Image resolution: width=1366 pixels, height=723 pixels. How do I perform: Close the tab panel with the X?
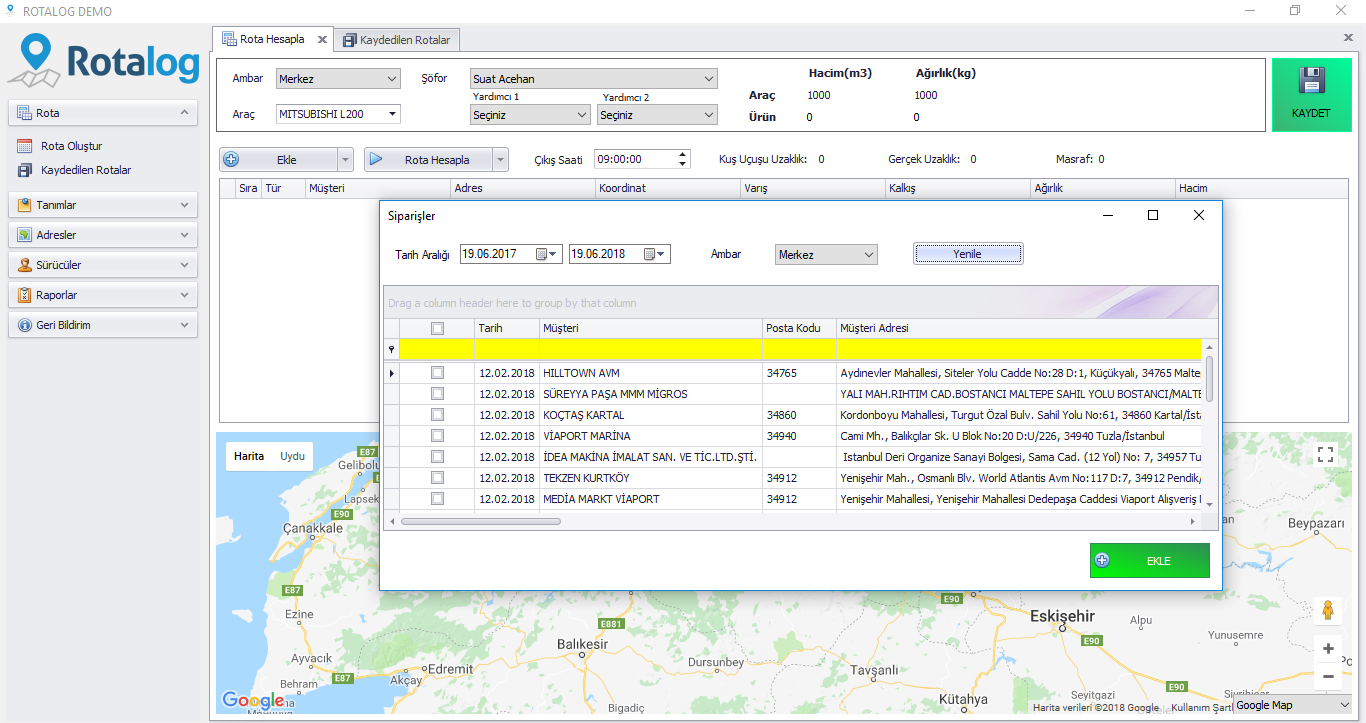coord(1348,37)
